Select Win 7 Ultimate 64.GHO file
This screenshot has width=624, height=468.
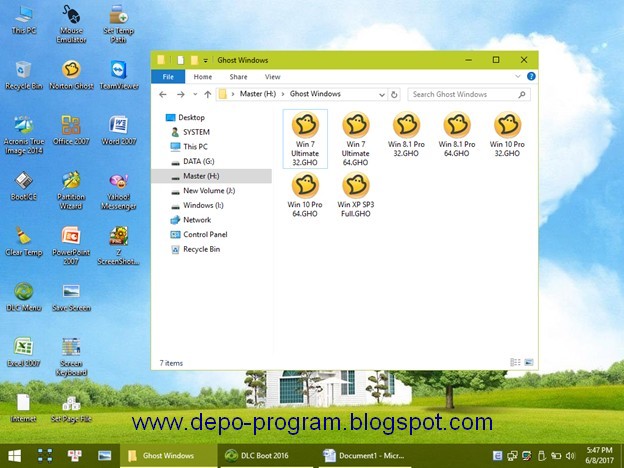pos(355,139)
